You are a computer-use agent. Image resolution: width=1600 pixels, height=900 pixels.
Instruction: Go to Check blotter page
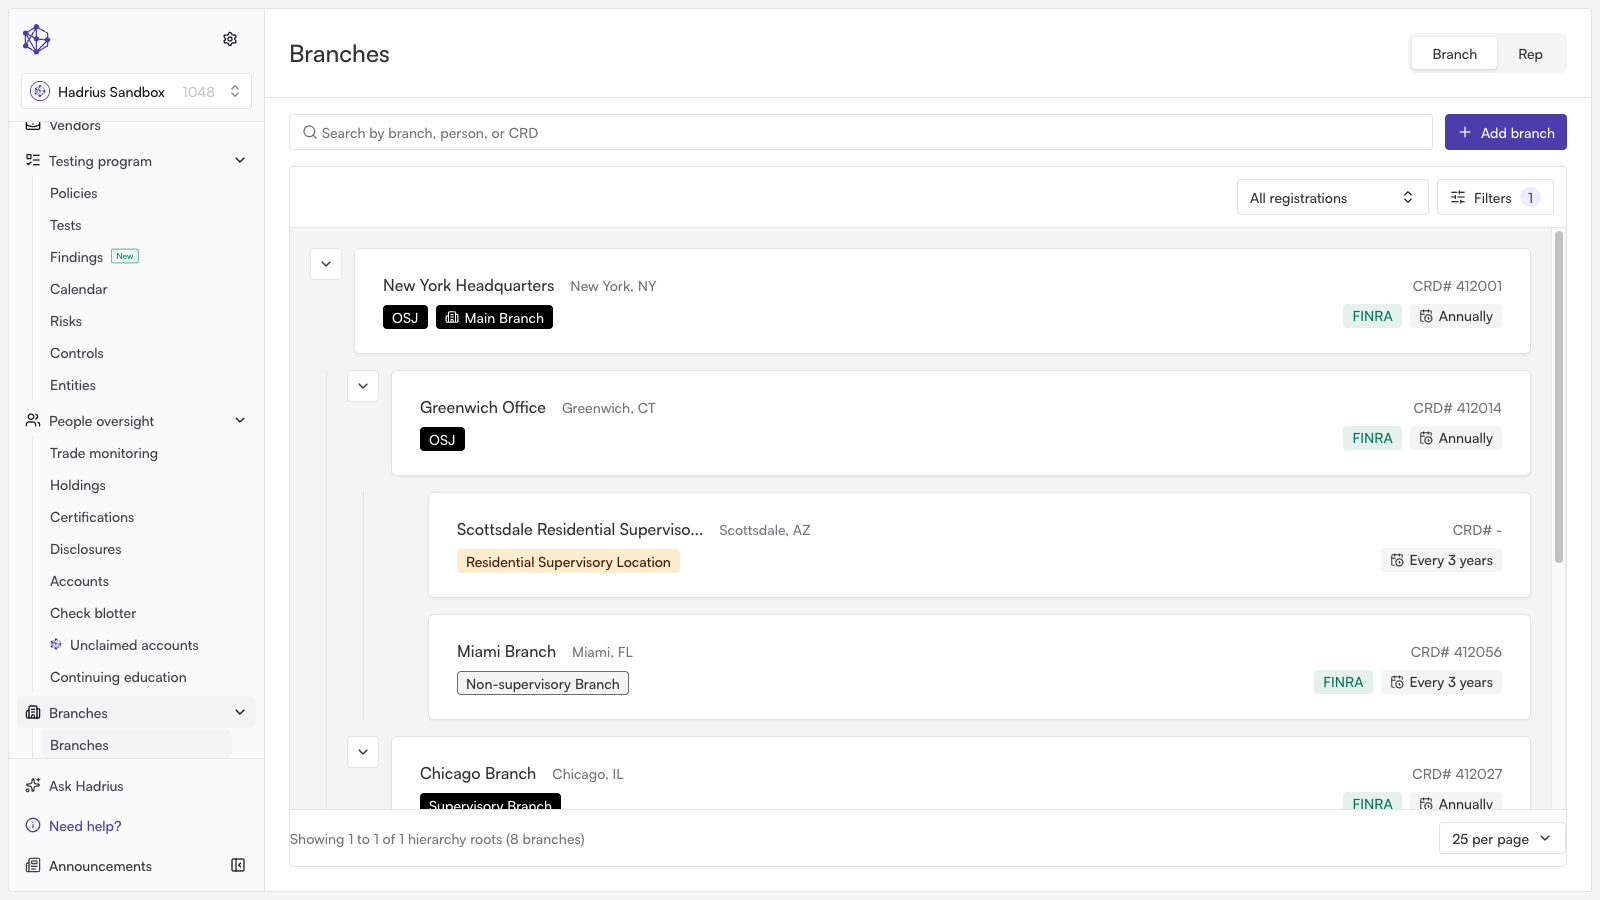pyautogui.click(x=93, y=613)
